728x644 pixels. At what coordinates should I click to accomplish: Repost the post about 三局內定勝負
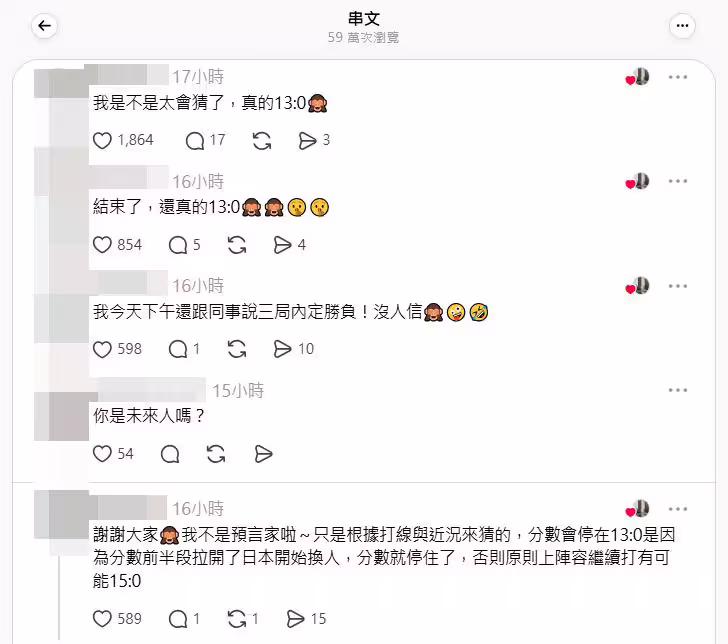point(237,349)
